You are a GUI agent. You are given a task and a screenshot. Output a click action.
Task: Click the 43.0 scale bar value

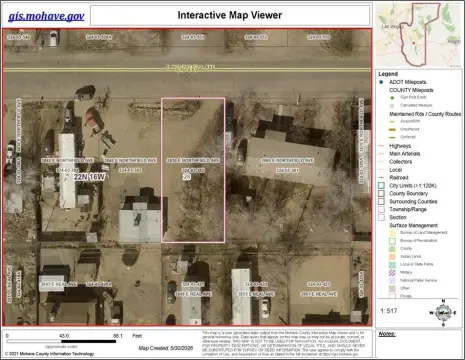pos(64,336)
